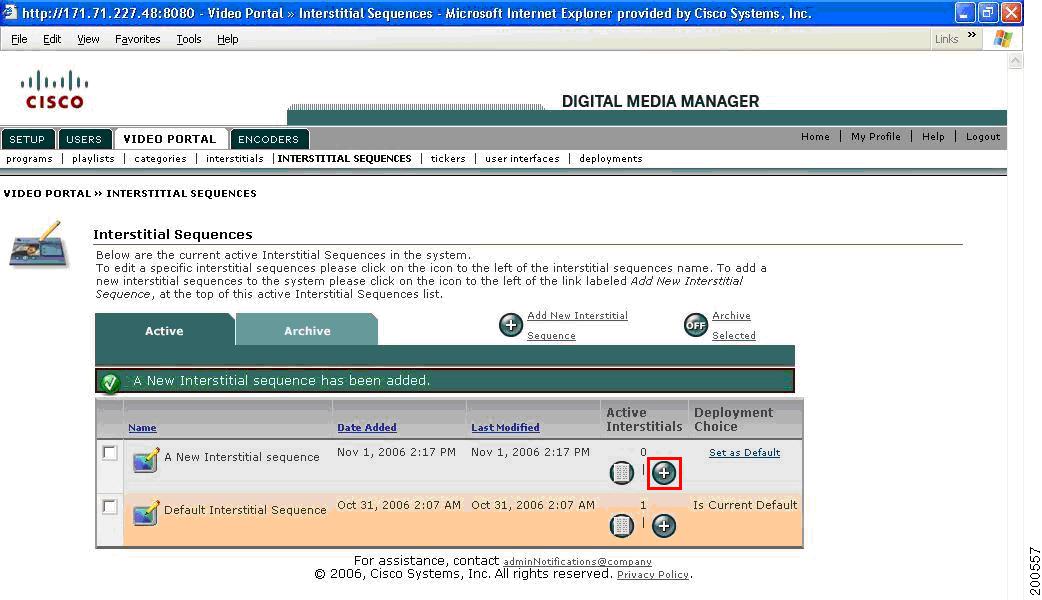
Task: Click plus icon in A New Interstitial sequence row
Action: point(664,473)
